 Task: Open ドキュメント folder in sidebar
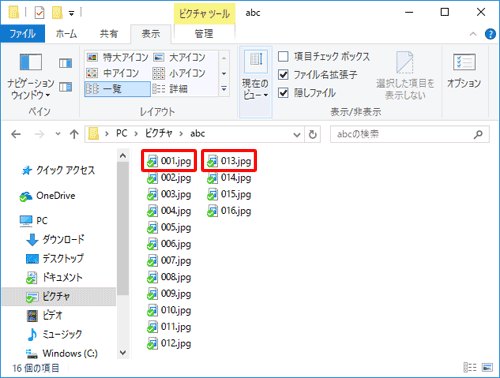54,277
